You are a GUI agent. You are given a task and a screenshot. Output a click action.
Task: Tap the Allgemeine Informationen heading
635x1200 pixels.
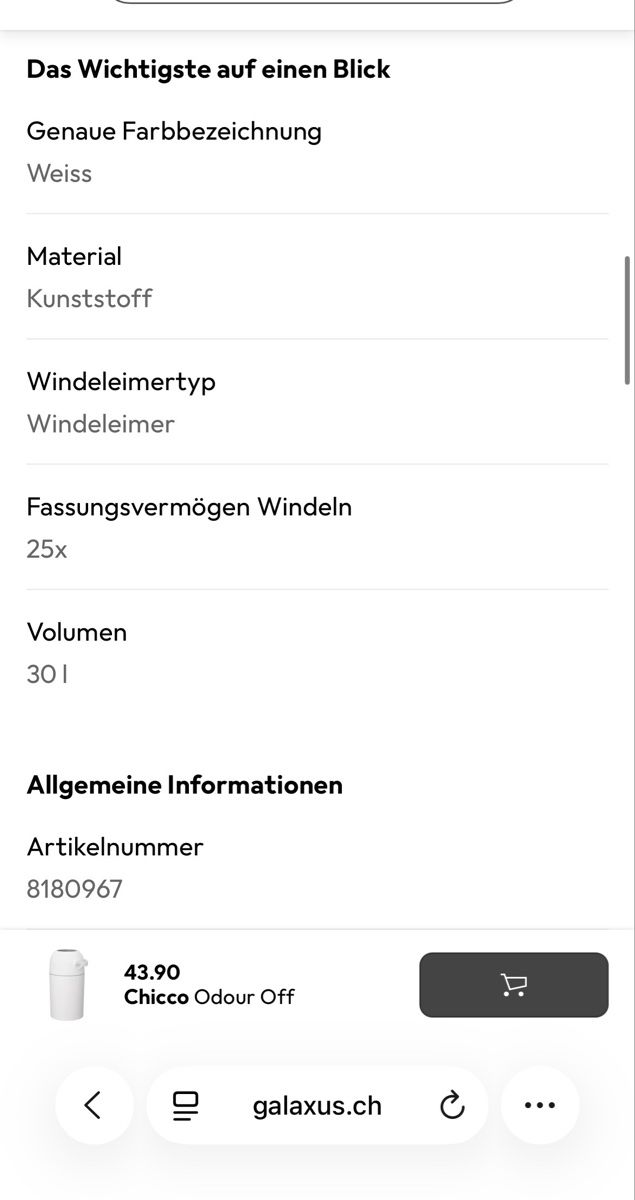click(184, 785)
